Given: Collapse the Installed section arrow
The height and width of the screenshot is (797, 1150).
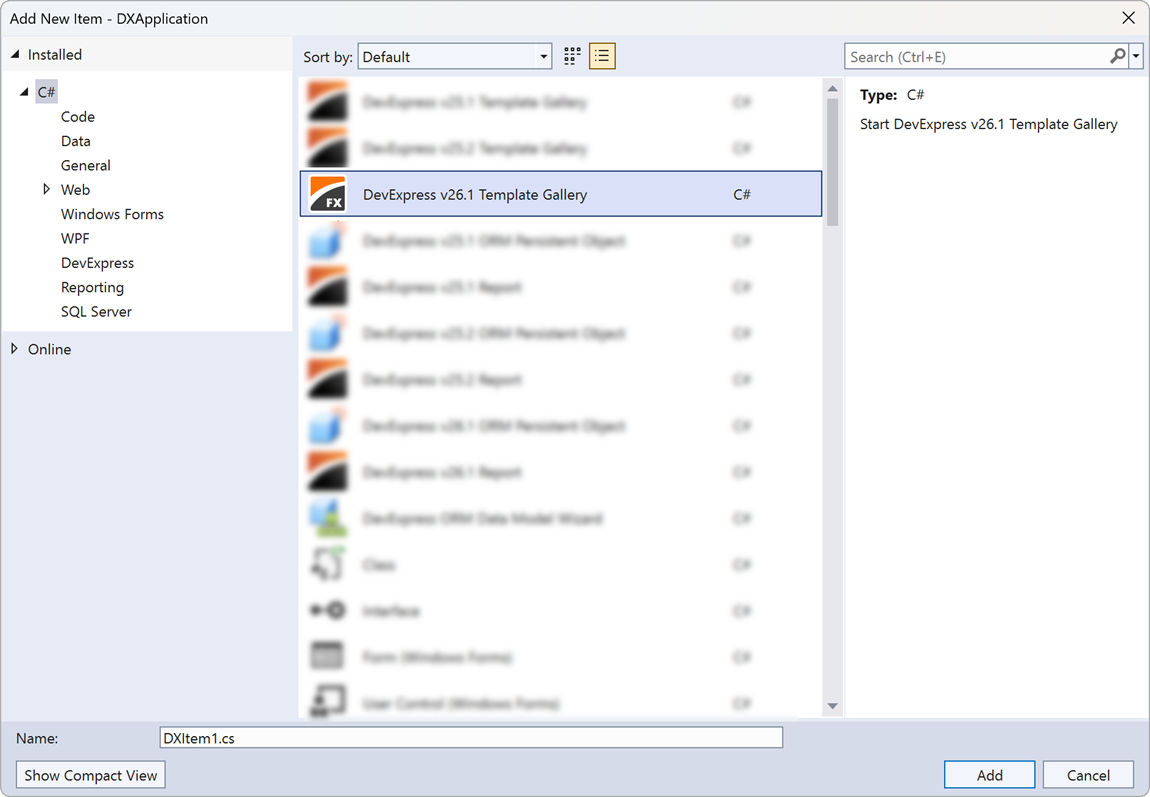Looking at the screenshot, I should click(15, 54).
